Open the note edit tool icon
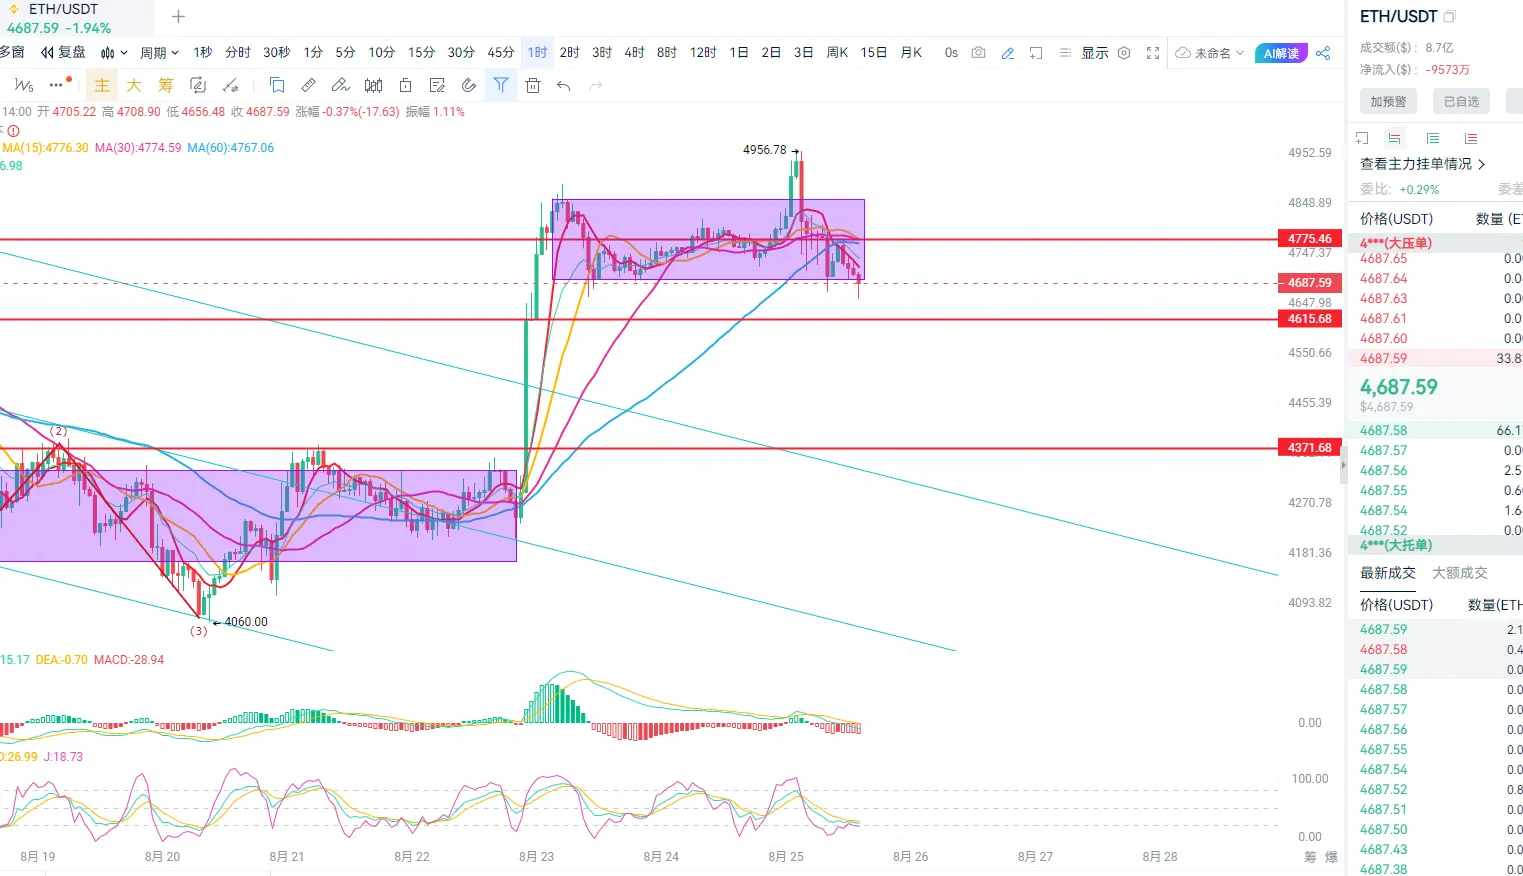The height and width of the screenshot is (876, 1523). click(x=437, y=85)
